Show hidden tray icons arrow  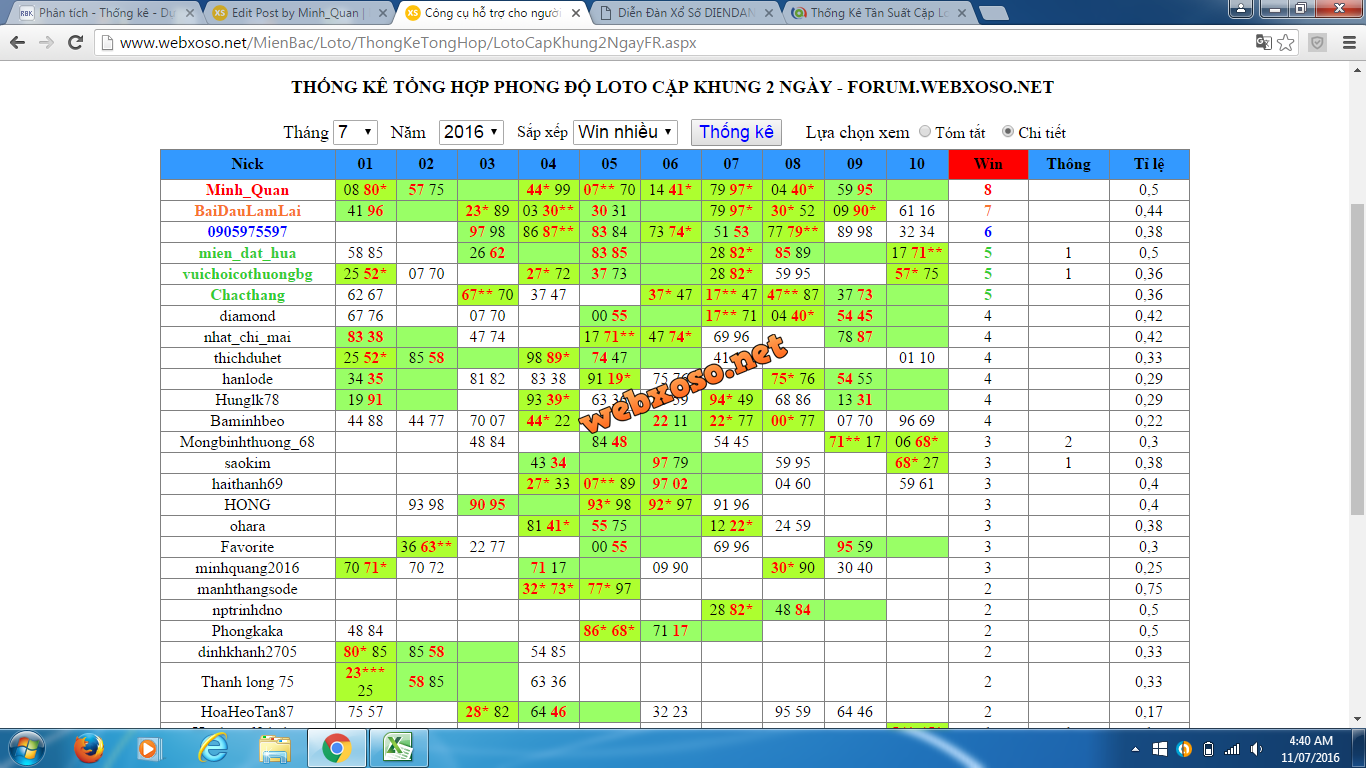pyautogui.click(x=1136, y=749)
